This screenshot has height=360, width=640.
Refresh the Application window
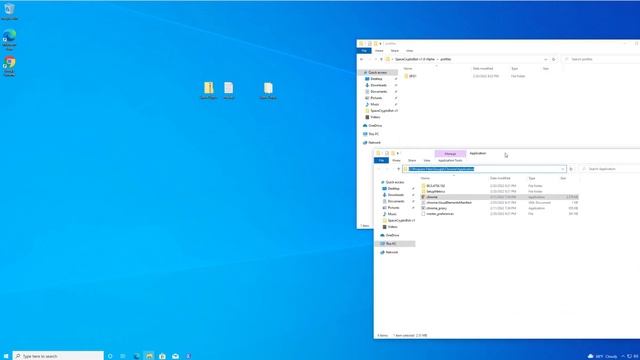tap(571, 169)
